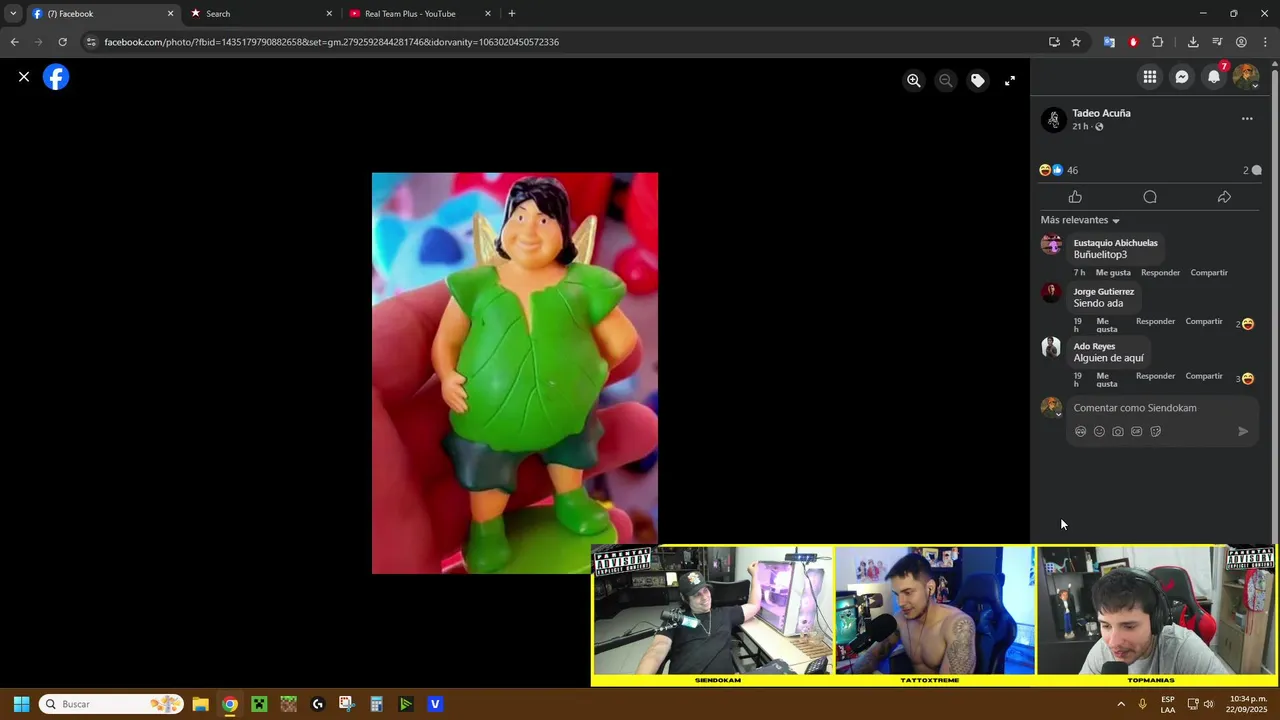Reply to the Siendo ada comment
The height and width of the screenshot is (720, 1280).
[1155, 322]
